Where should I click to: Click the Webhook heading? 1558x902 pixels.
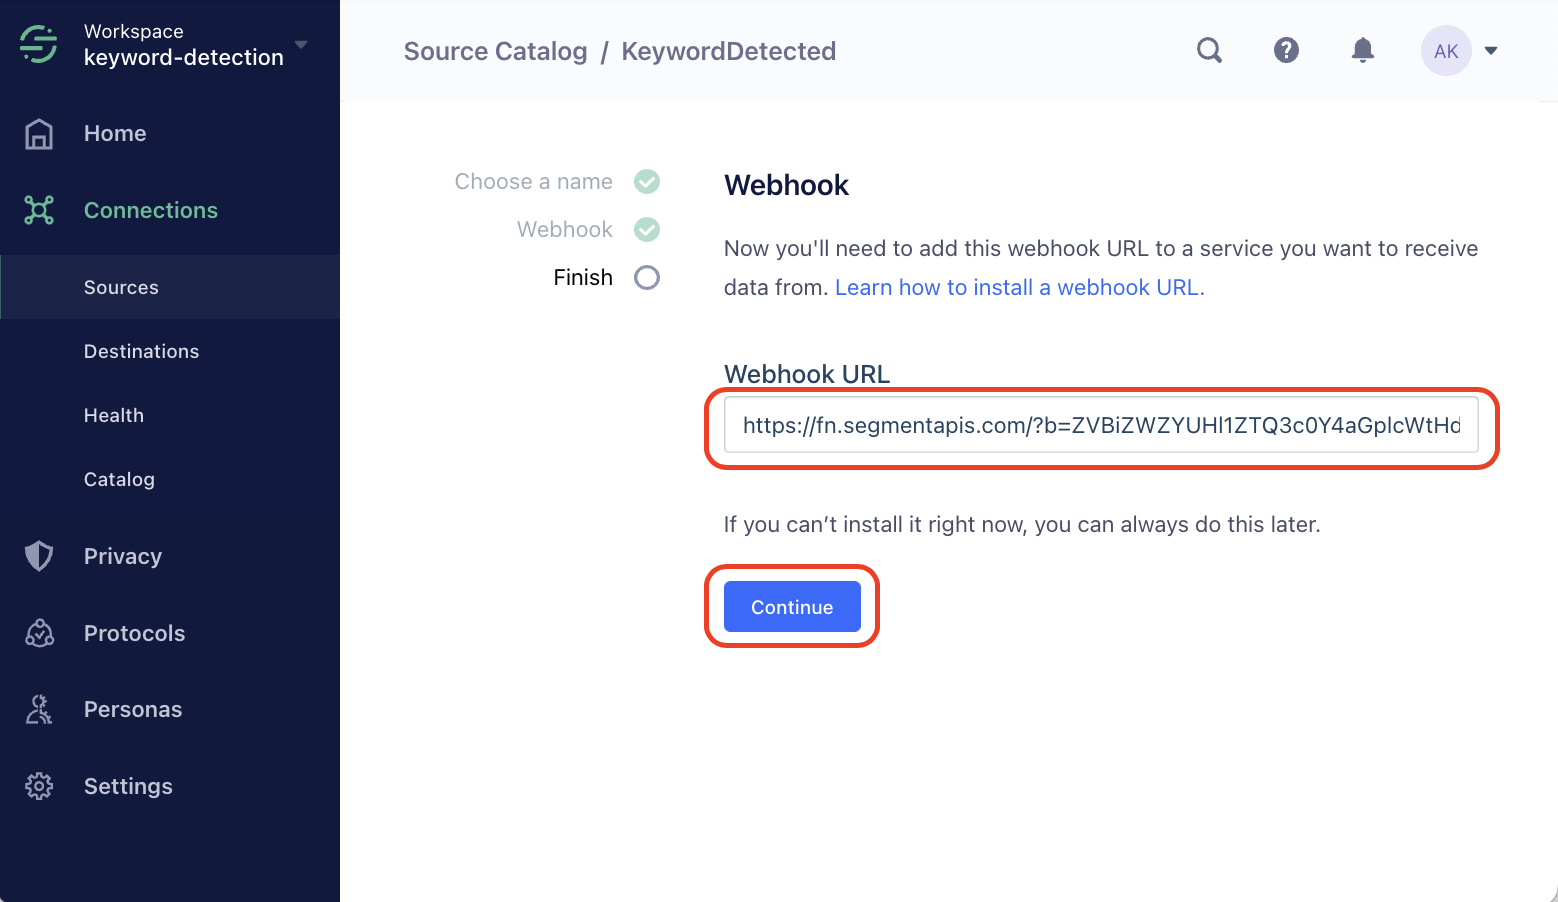tap(786, 185)
